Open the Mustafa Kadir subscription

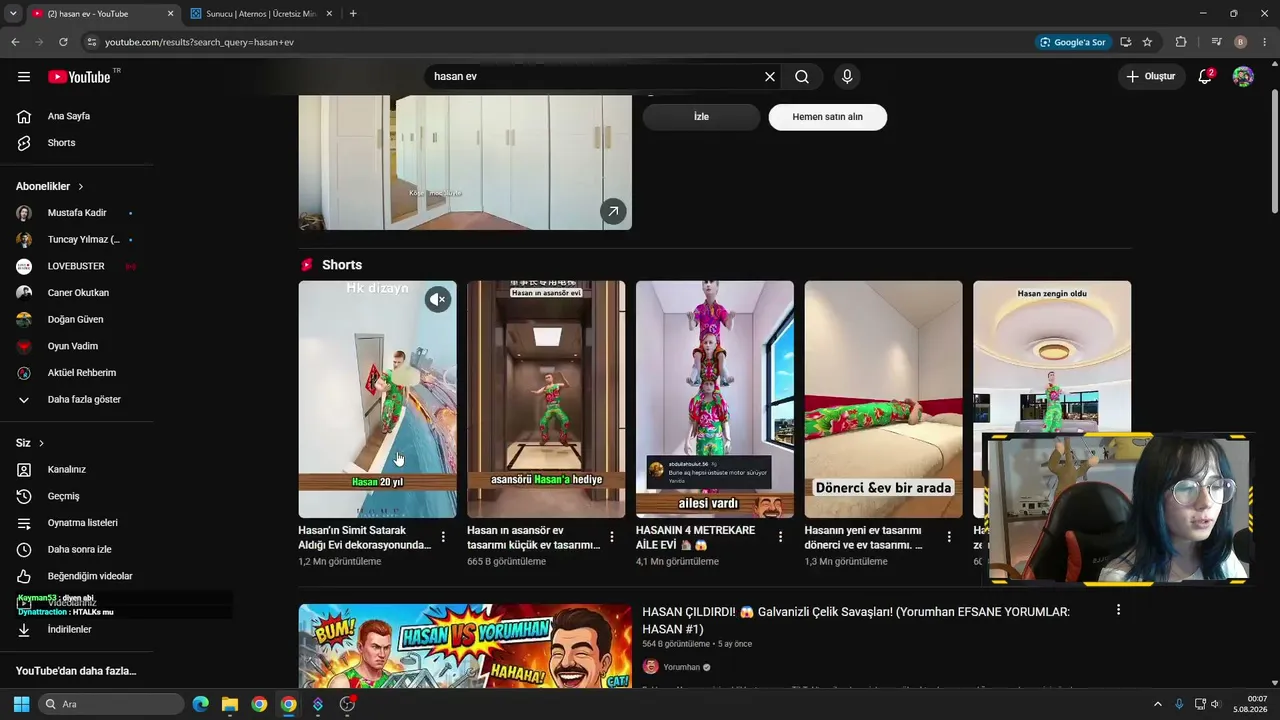click(76, 213)
